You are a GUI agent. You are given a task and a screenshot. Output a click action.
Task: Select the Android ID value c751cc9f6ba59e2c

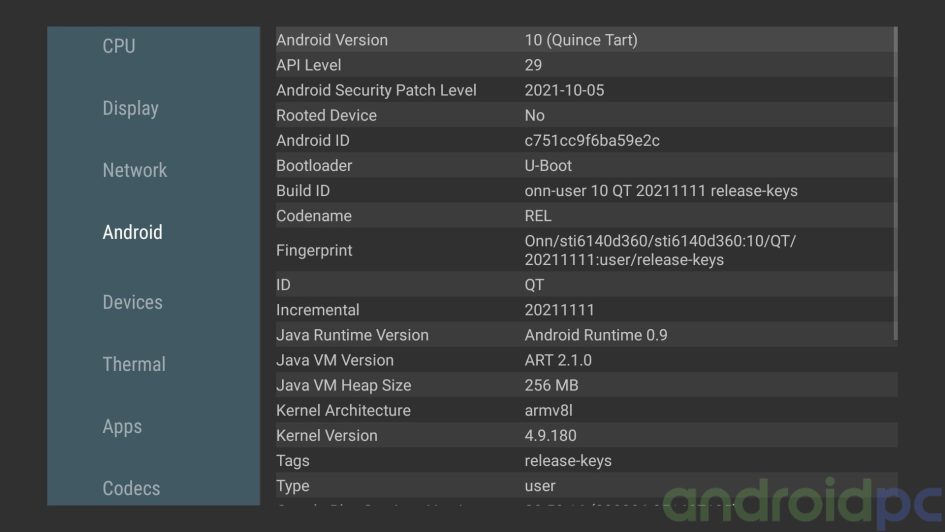(592, 140)
